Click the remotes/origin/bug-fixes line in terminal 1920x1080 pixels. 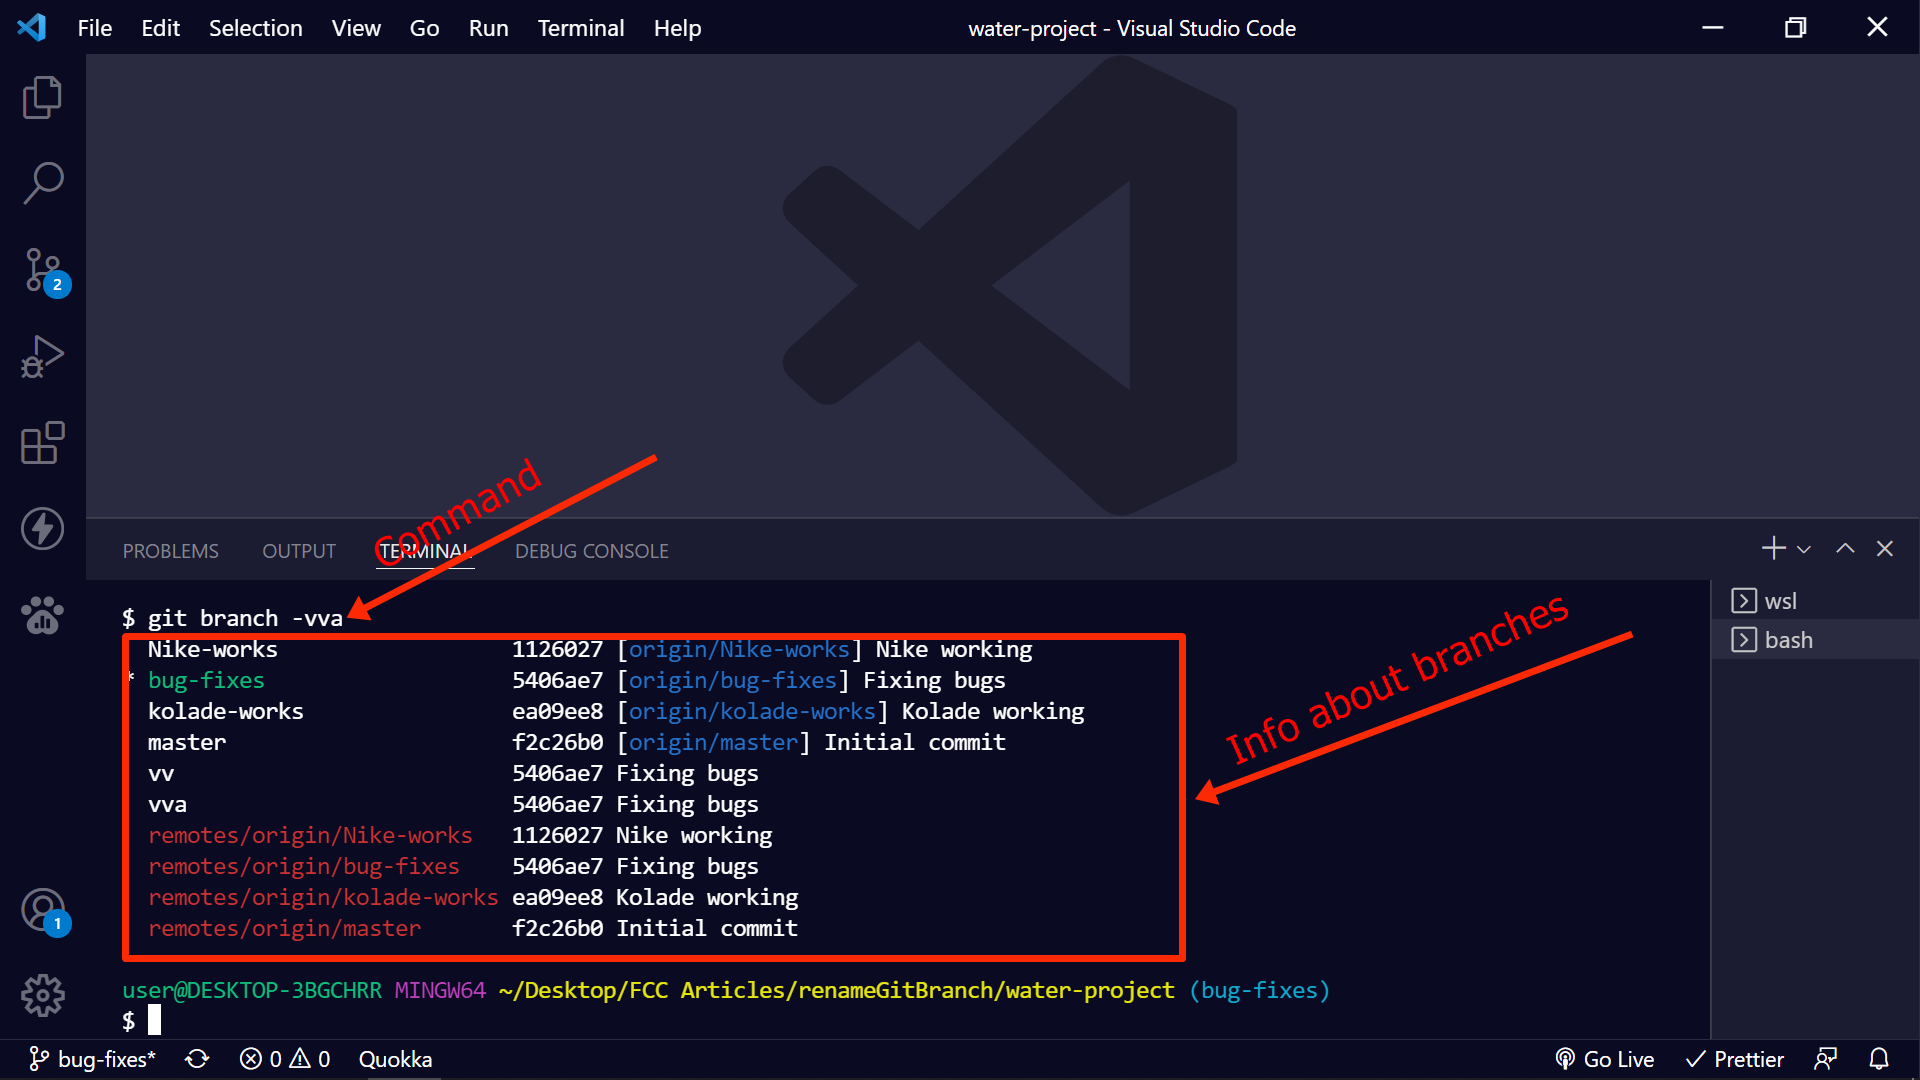304,867
